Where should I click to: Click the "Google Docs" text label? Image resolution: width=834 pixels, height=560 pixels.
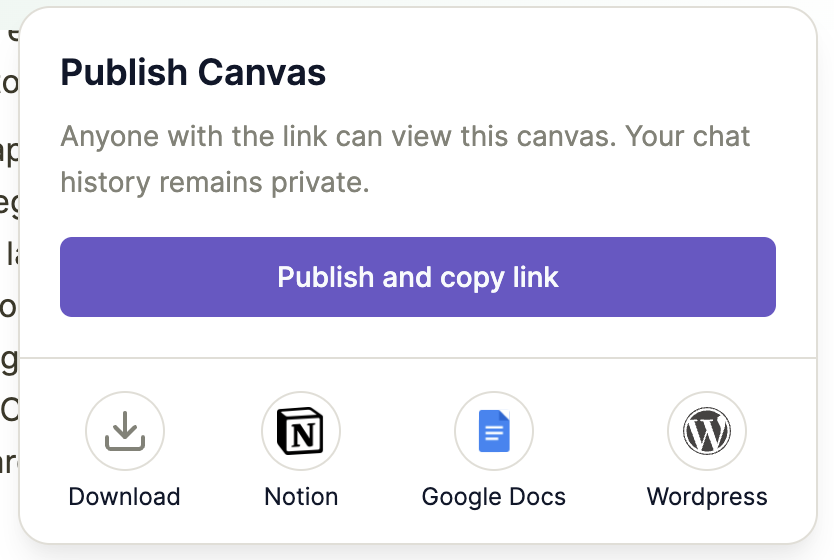pos(494,497)
